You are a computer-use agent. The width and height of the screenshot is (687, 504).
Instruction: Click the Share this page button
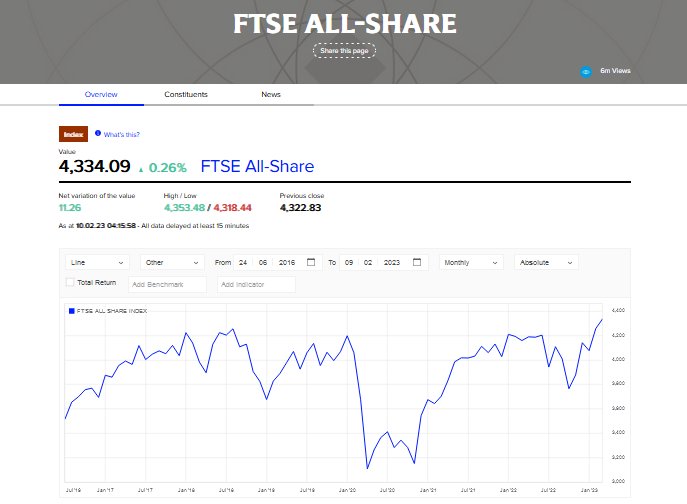[x=344, y=51]
